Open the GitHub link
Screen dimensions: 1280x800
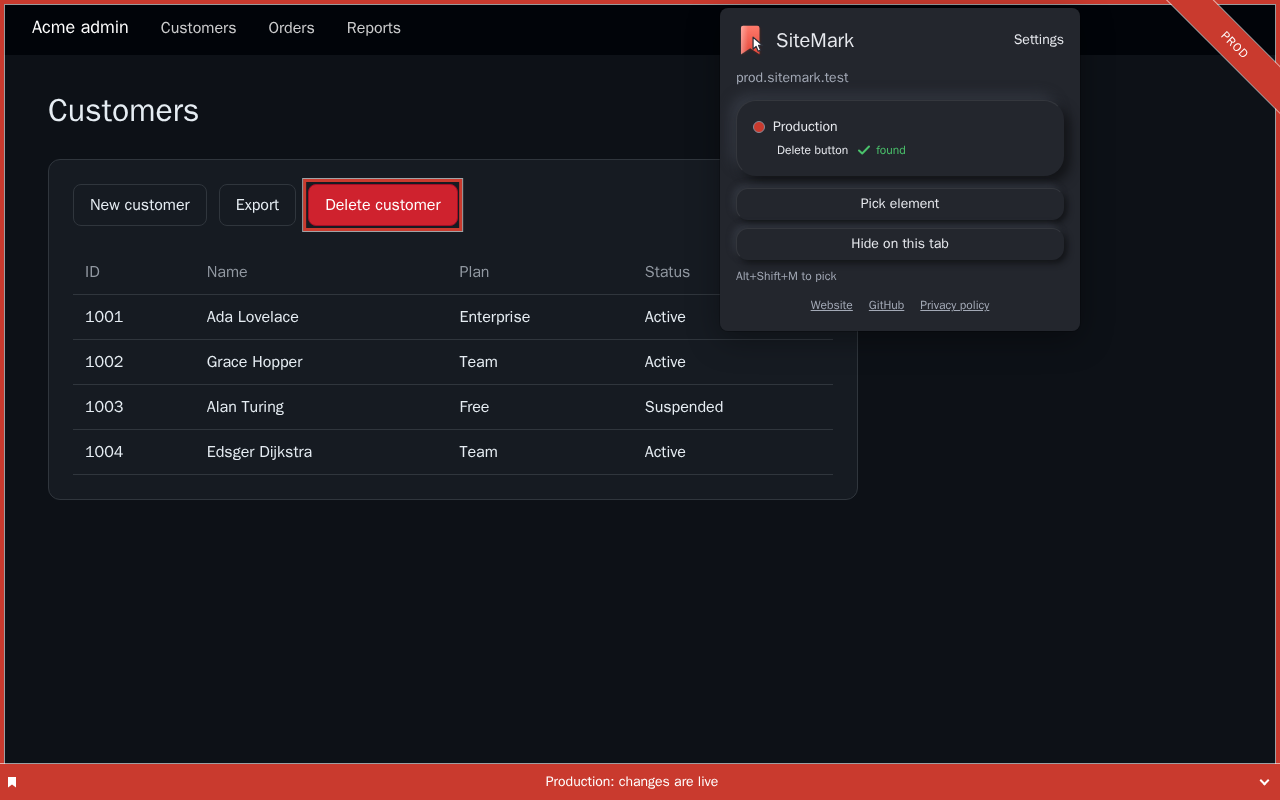[x=886, y=305]
